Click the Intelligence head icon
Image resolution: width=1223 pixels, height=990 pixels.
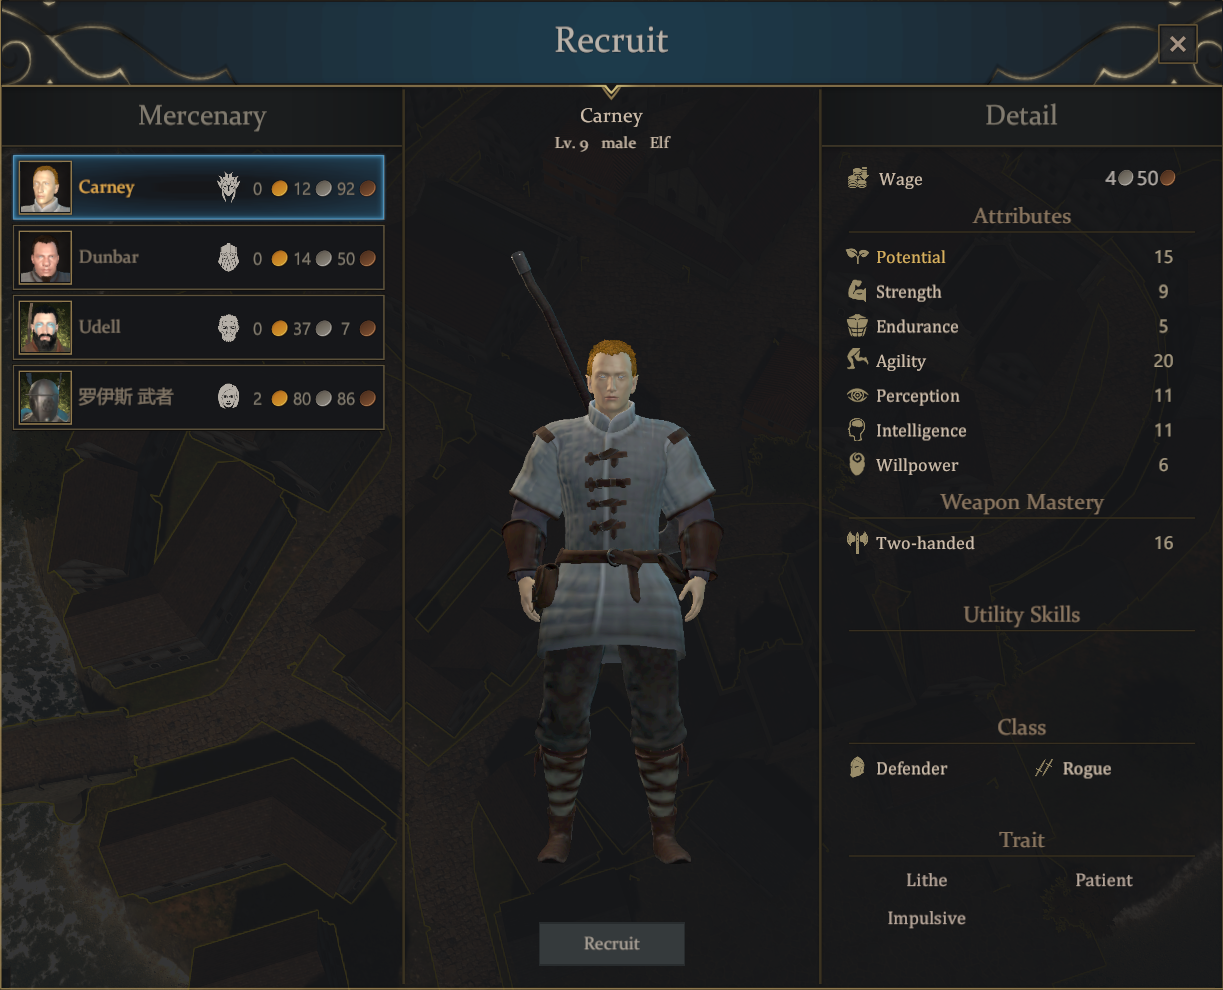point(857,430)
